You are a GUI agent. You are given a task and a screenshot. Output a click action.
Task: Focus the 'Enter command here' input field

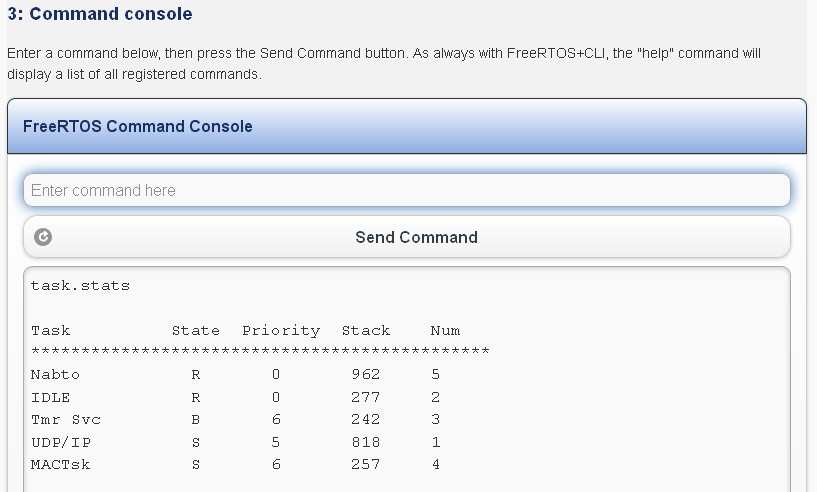[x=406, y=190]
